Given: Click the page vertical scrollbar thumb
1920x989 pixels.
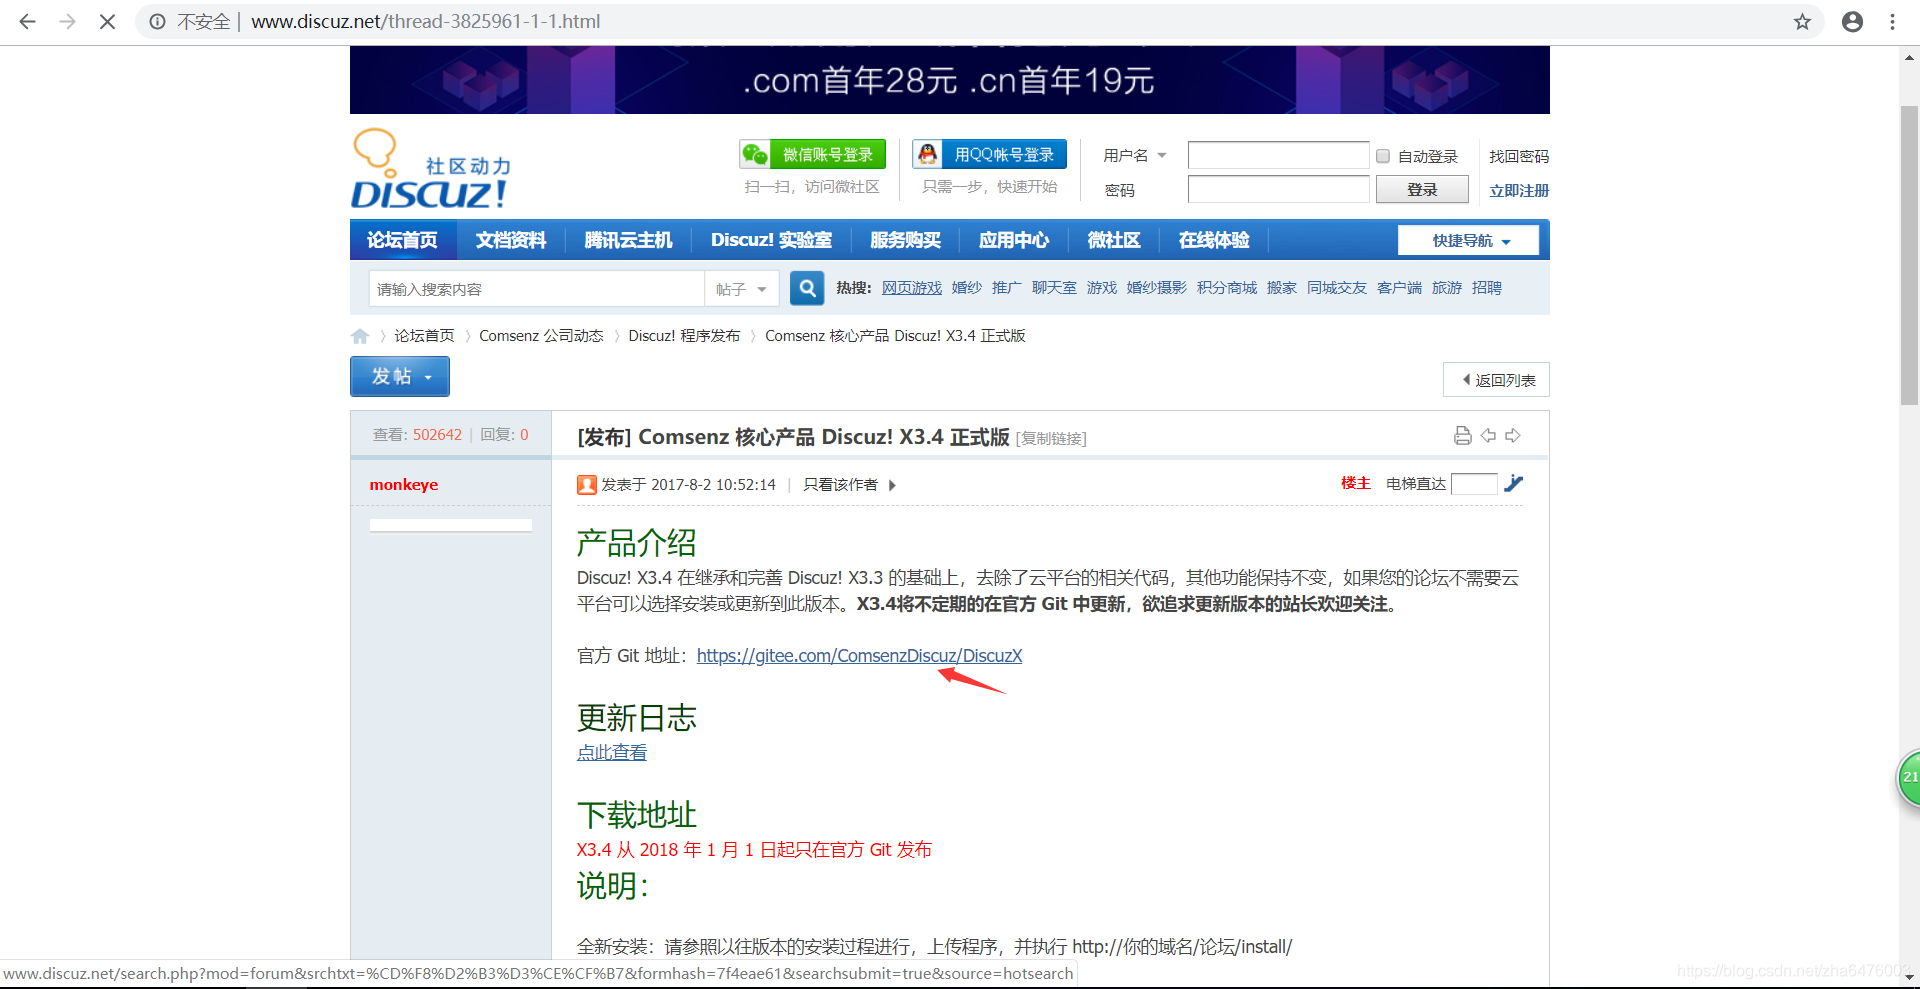Looking at the screenshot, I should pos(1909,254).
